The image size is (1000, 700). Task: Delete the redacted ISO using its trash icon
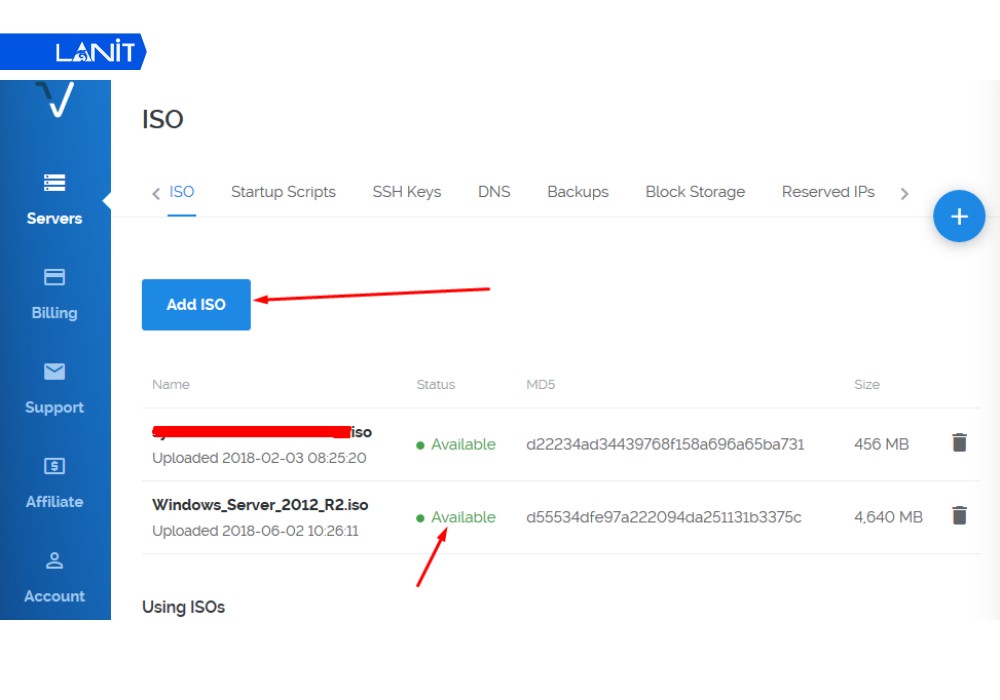click(959, 443)
